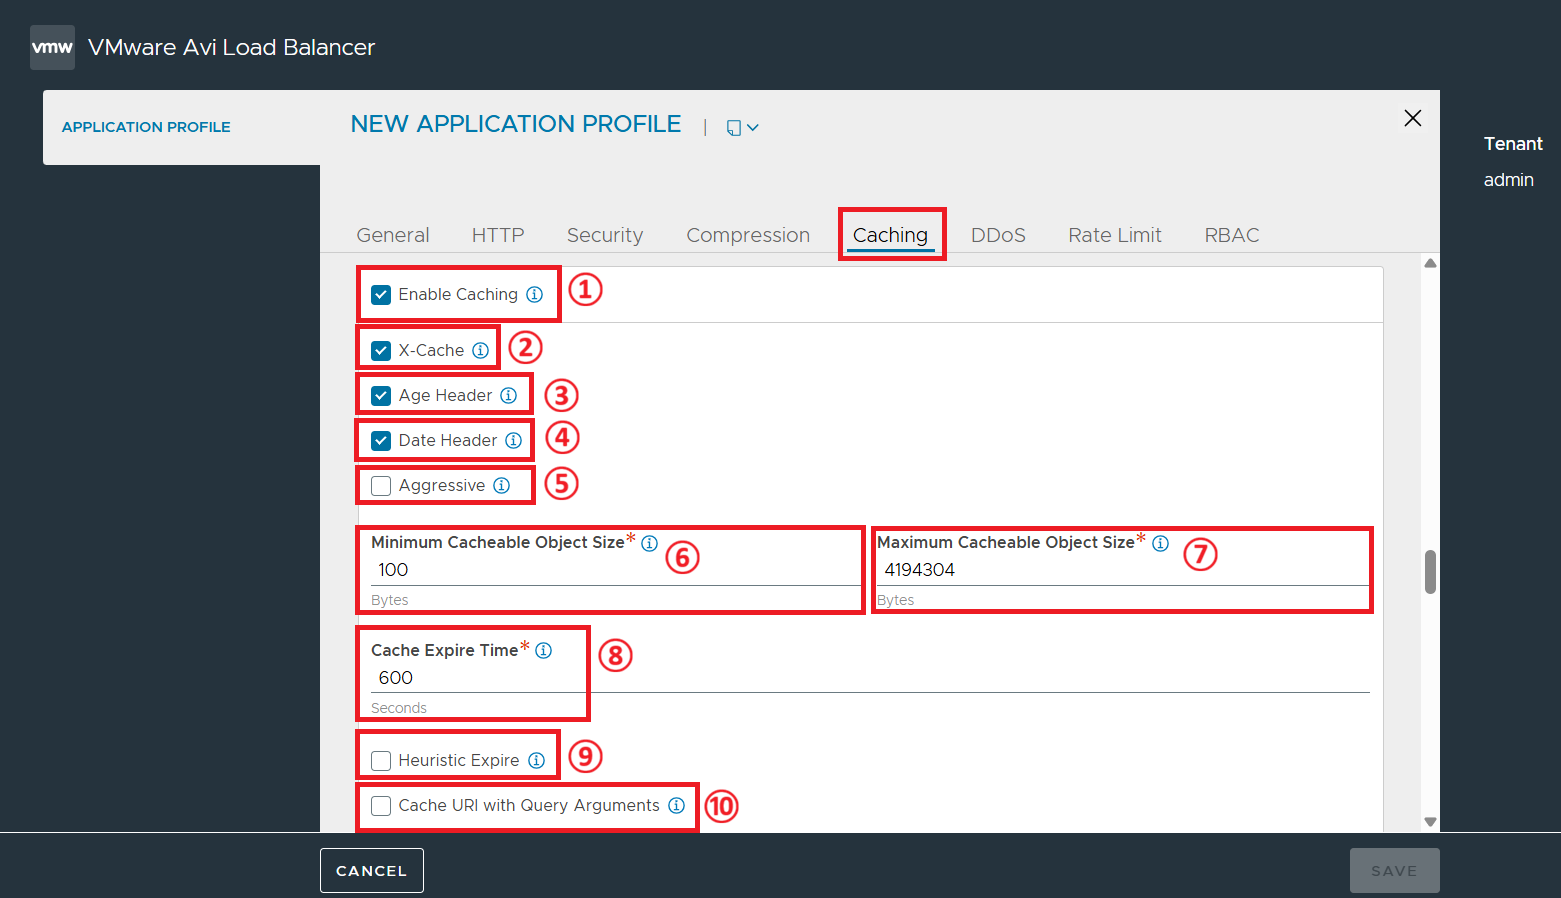The image size is (1561, 898).
Task: Click the SAVE button
Action: (x=1394, y=870)
